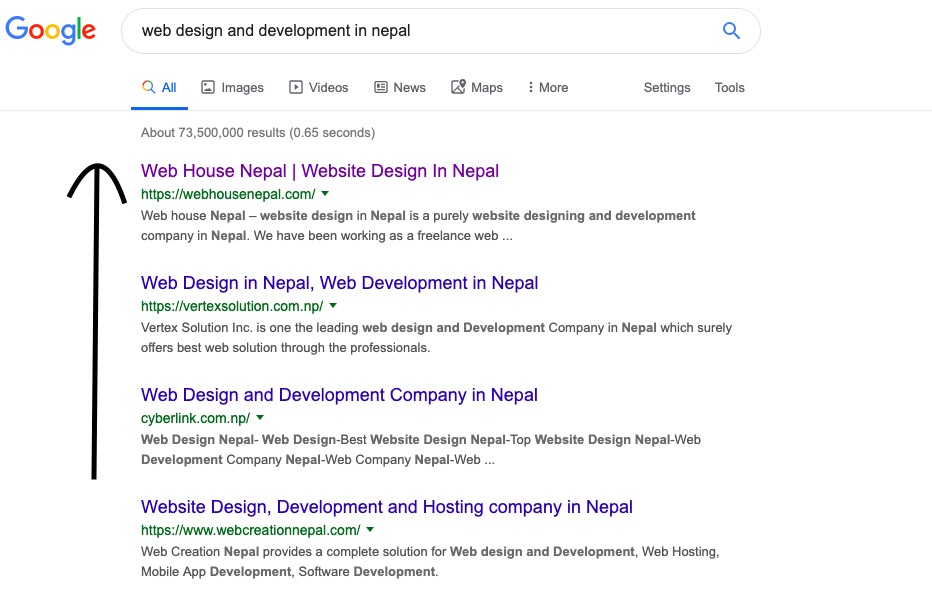This screenshot has width=932, height=600.
Task: Open the Web Creation Nepal hosting result
Action: pyautogui.click(x=386, y=507)
